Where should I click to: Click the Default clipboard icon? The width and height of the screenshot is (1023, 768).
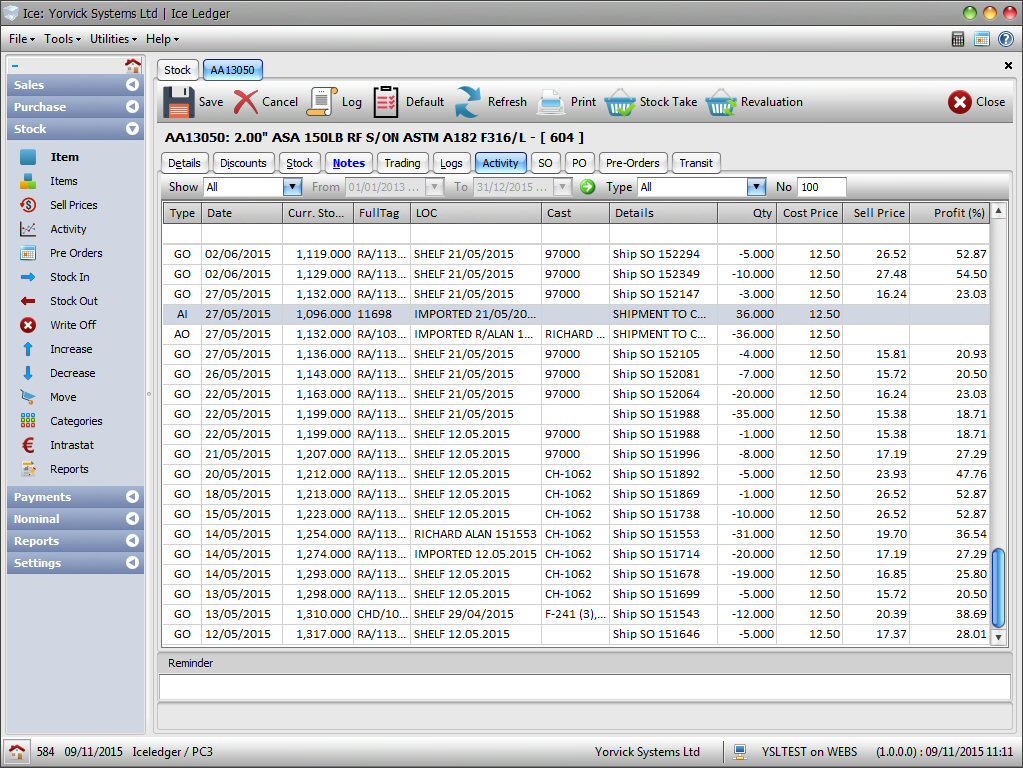coord(386,102)
